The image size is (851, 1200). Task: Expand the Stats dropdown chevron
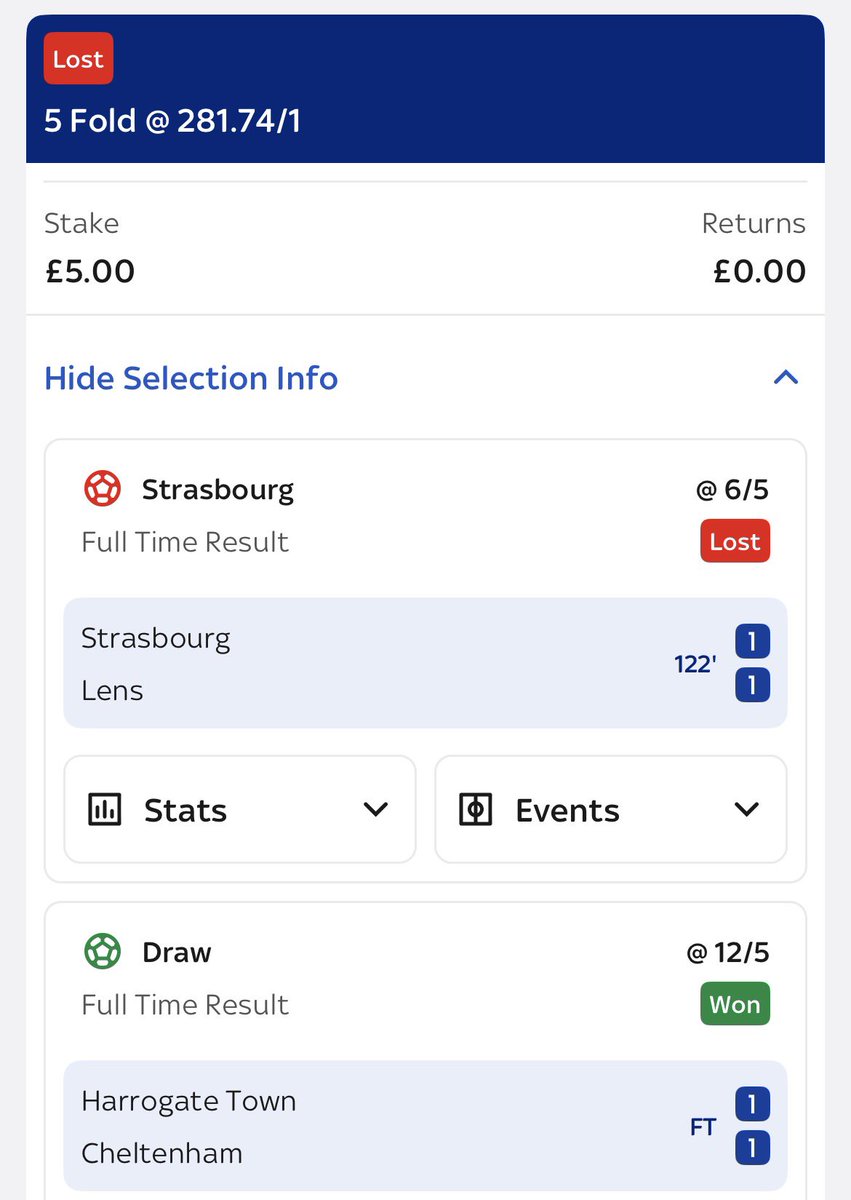(375, 810)
